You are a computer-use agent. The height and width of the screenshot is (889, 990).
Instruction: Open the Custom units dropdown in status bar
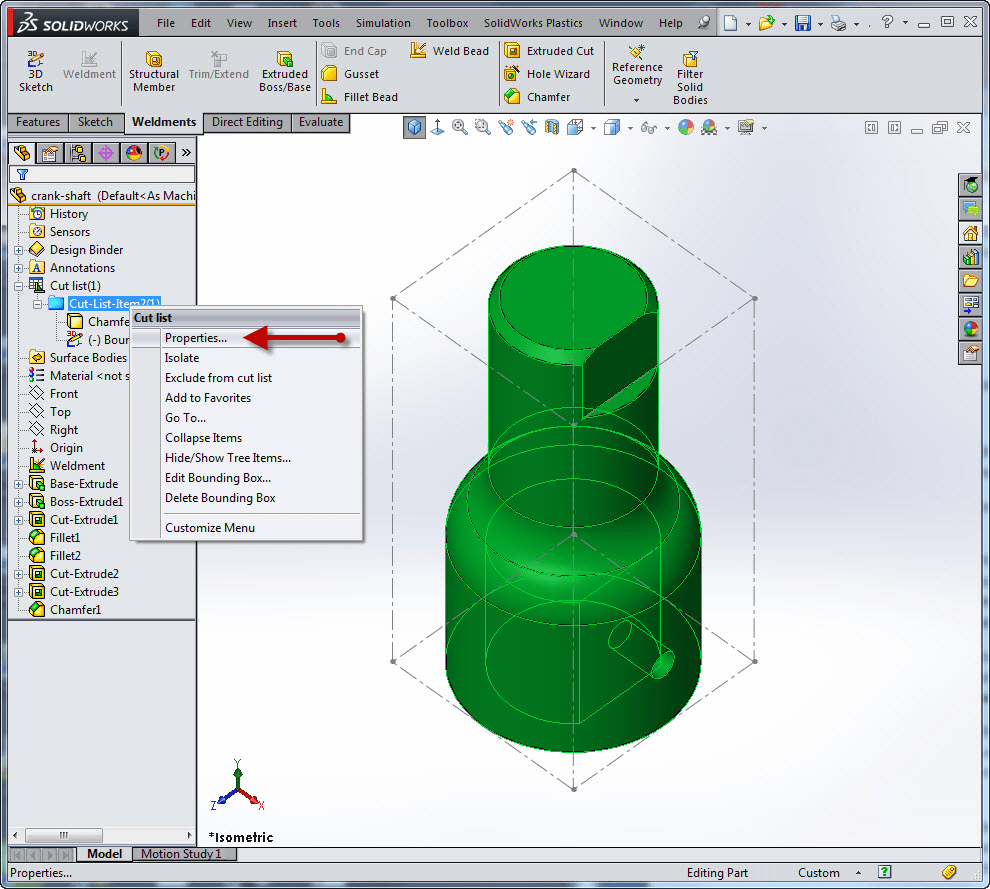click(859, 873)
